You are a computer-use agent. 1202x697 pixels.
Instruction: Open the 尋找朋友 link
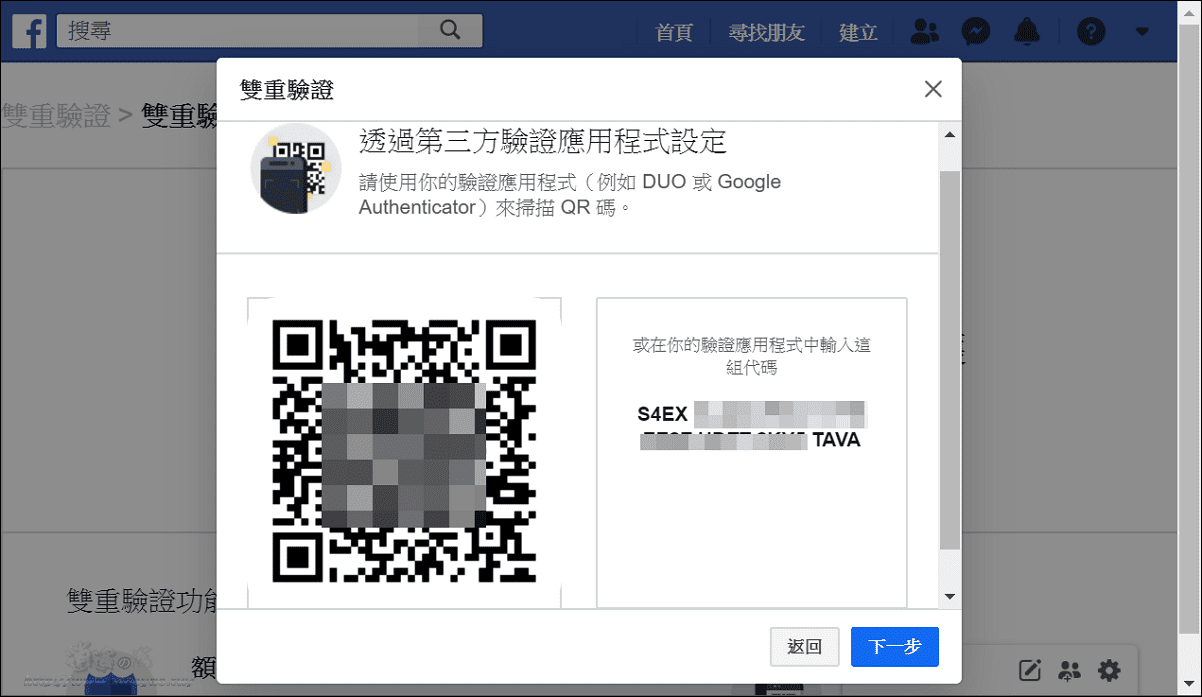pyautogui.click(x=767, y=32)
